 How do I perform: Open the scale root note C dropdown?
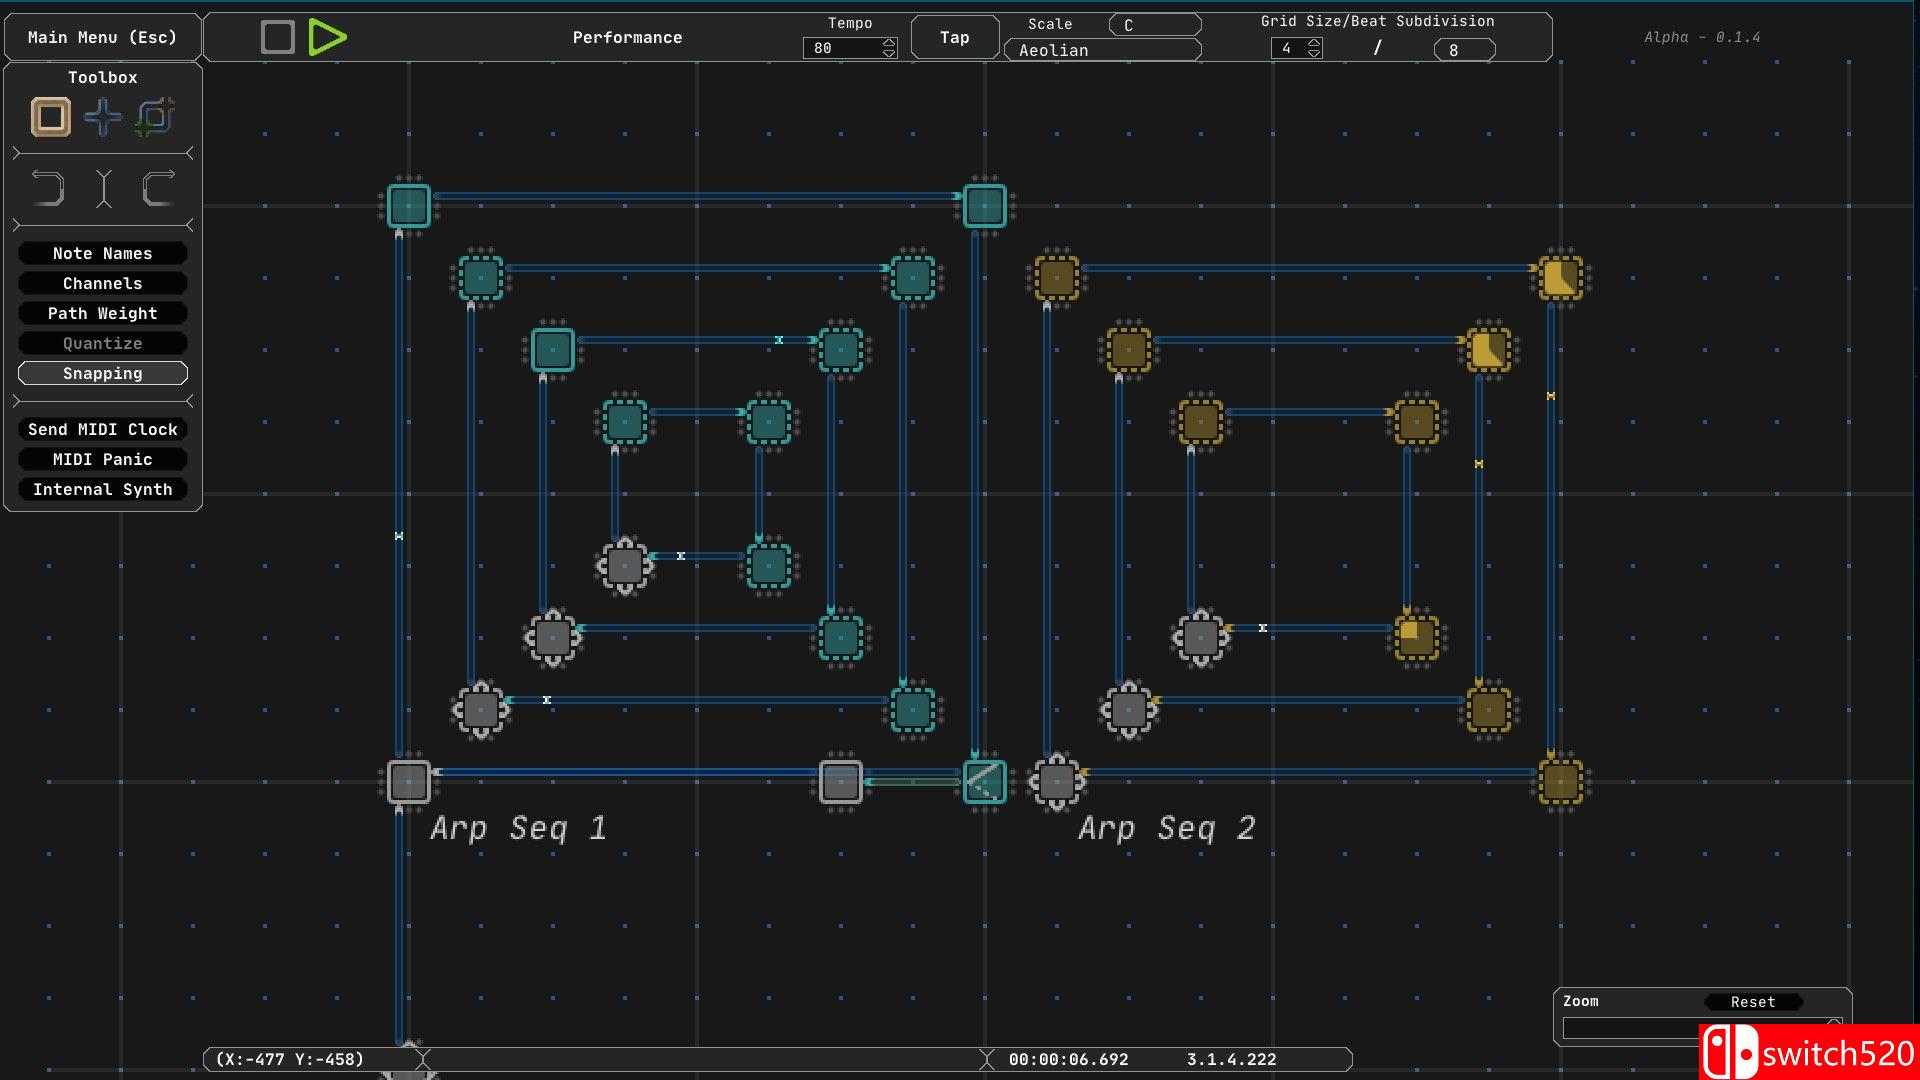click(1154, 25)
